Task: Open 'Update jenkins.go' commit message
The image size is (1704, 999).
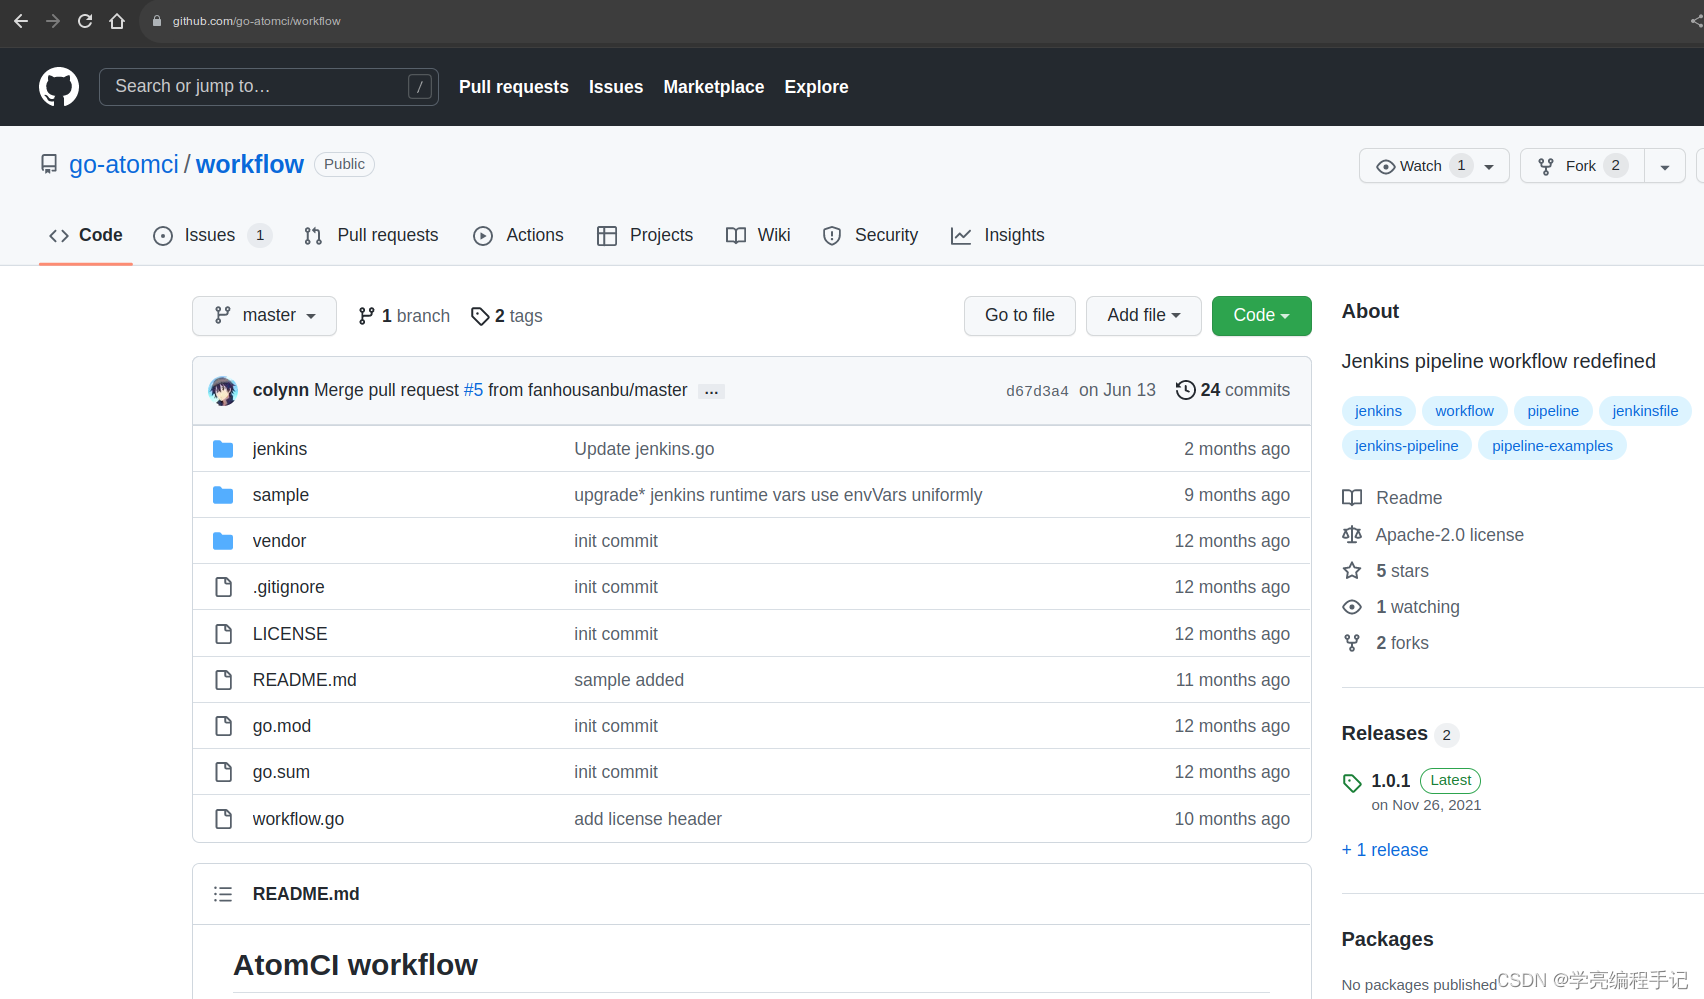Action: 644,449
